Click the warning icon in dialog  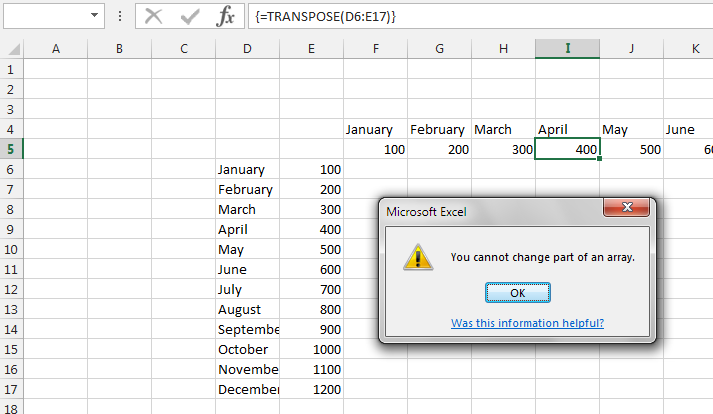coord(416,257)
